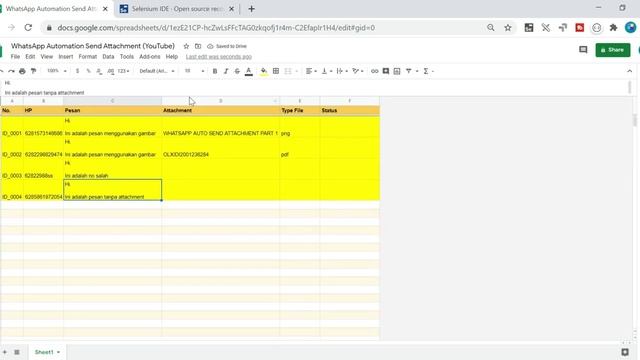Select the Sheet1 tab

click(47, 352)
